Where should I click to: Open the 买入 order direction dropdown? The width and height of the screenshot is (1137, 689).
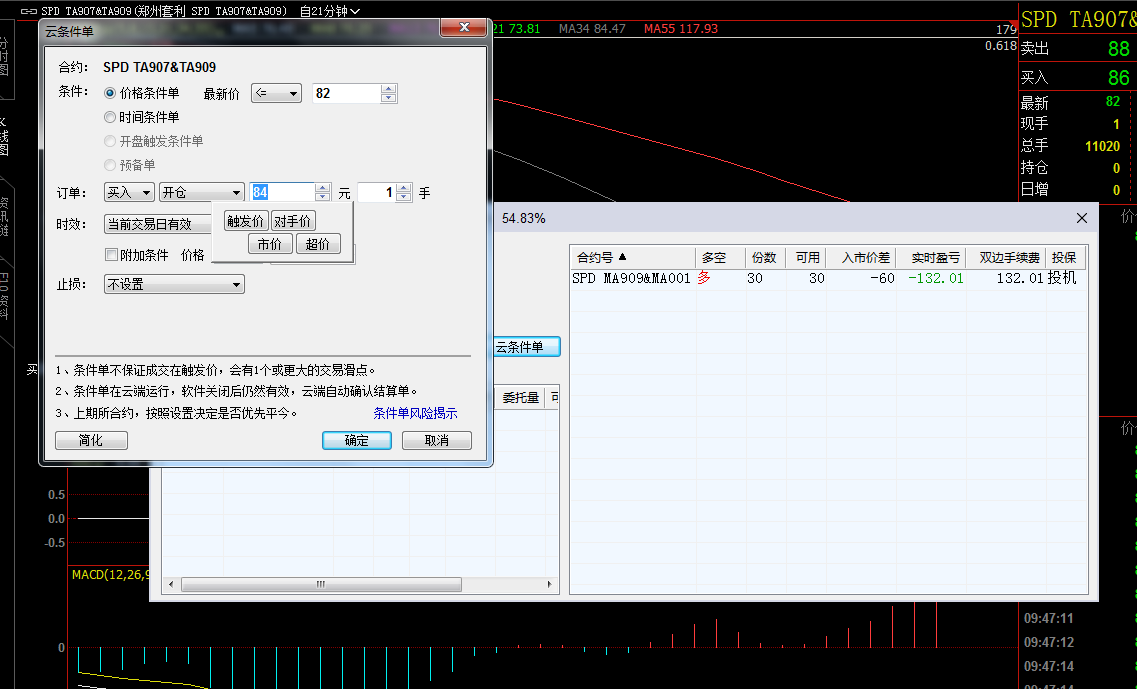129,192
